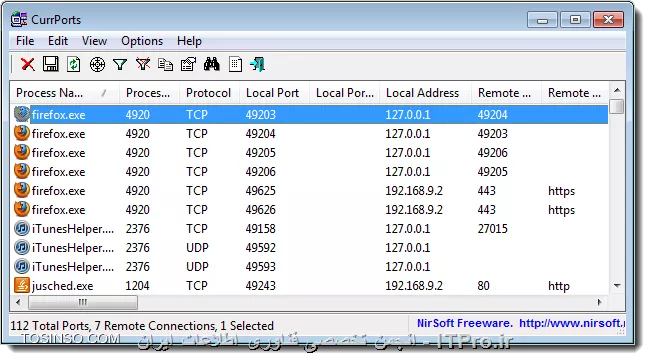
Task: Click the horizontal scrollbar thumb
Action: (83, 302)
